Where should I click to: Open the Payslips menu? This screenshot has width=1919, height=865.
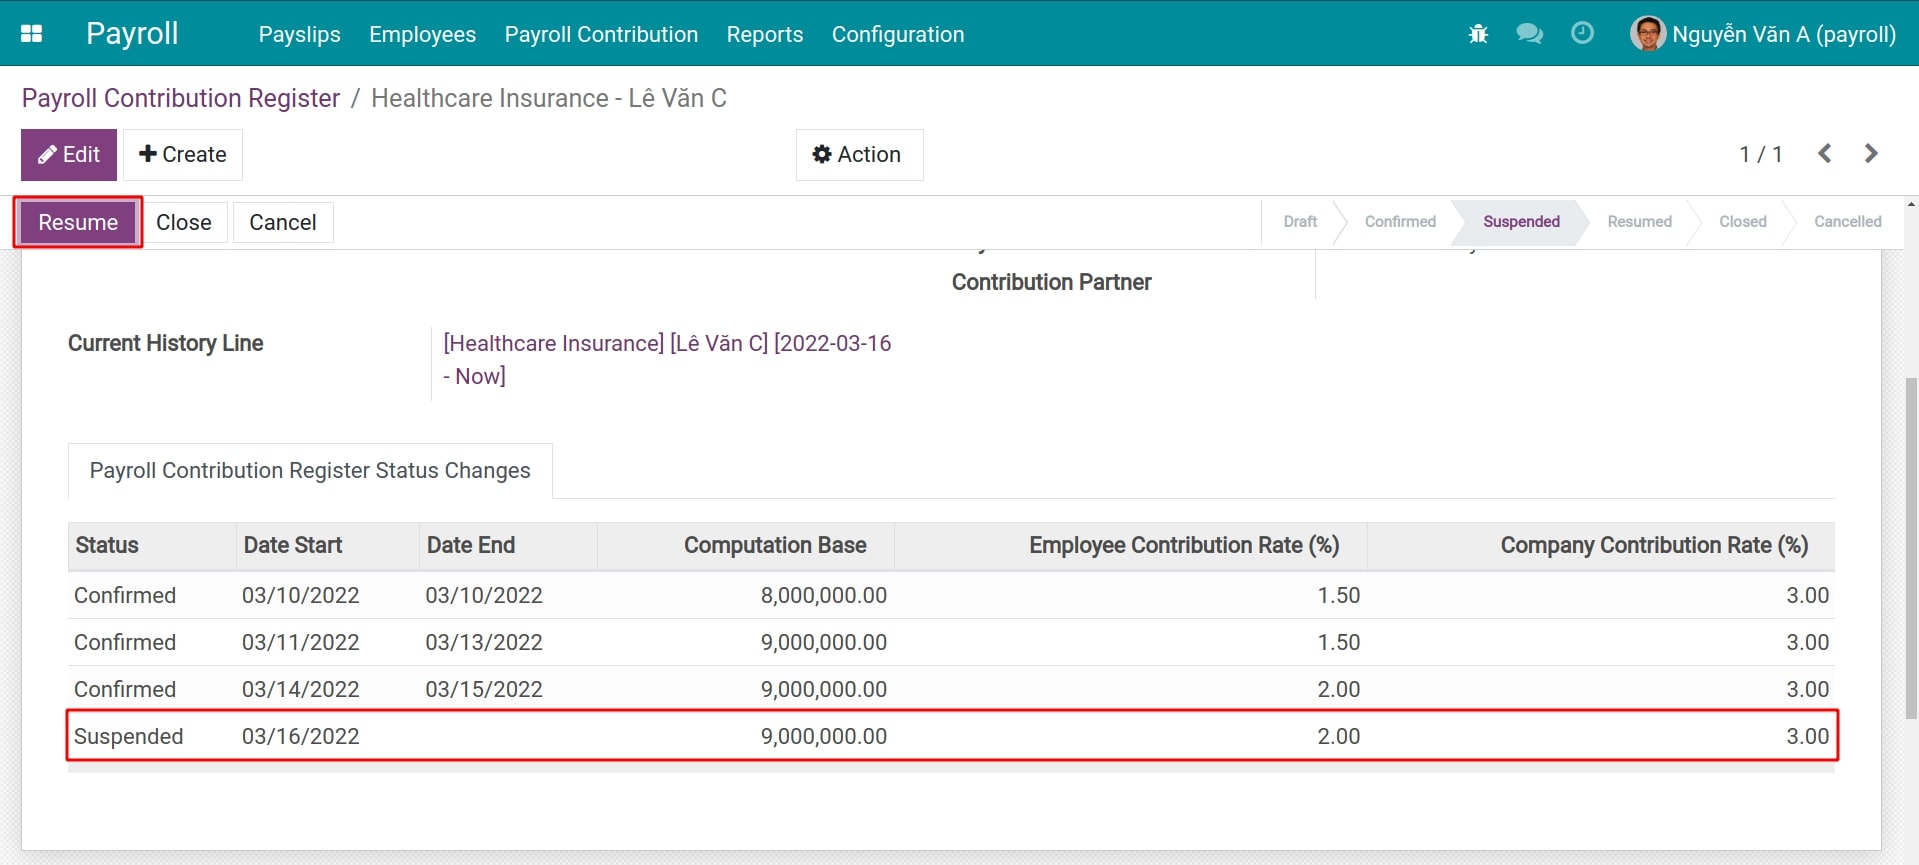(x=299, y=34)
